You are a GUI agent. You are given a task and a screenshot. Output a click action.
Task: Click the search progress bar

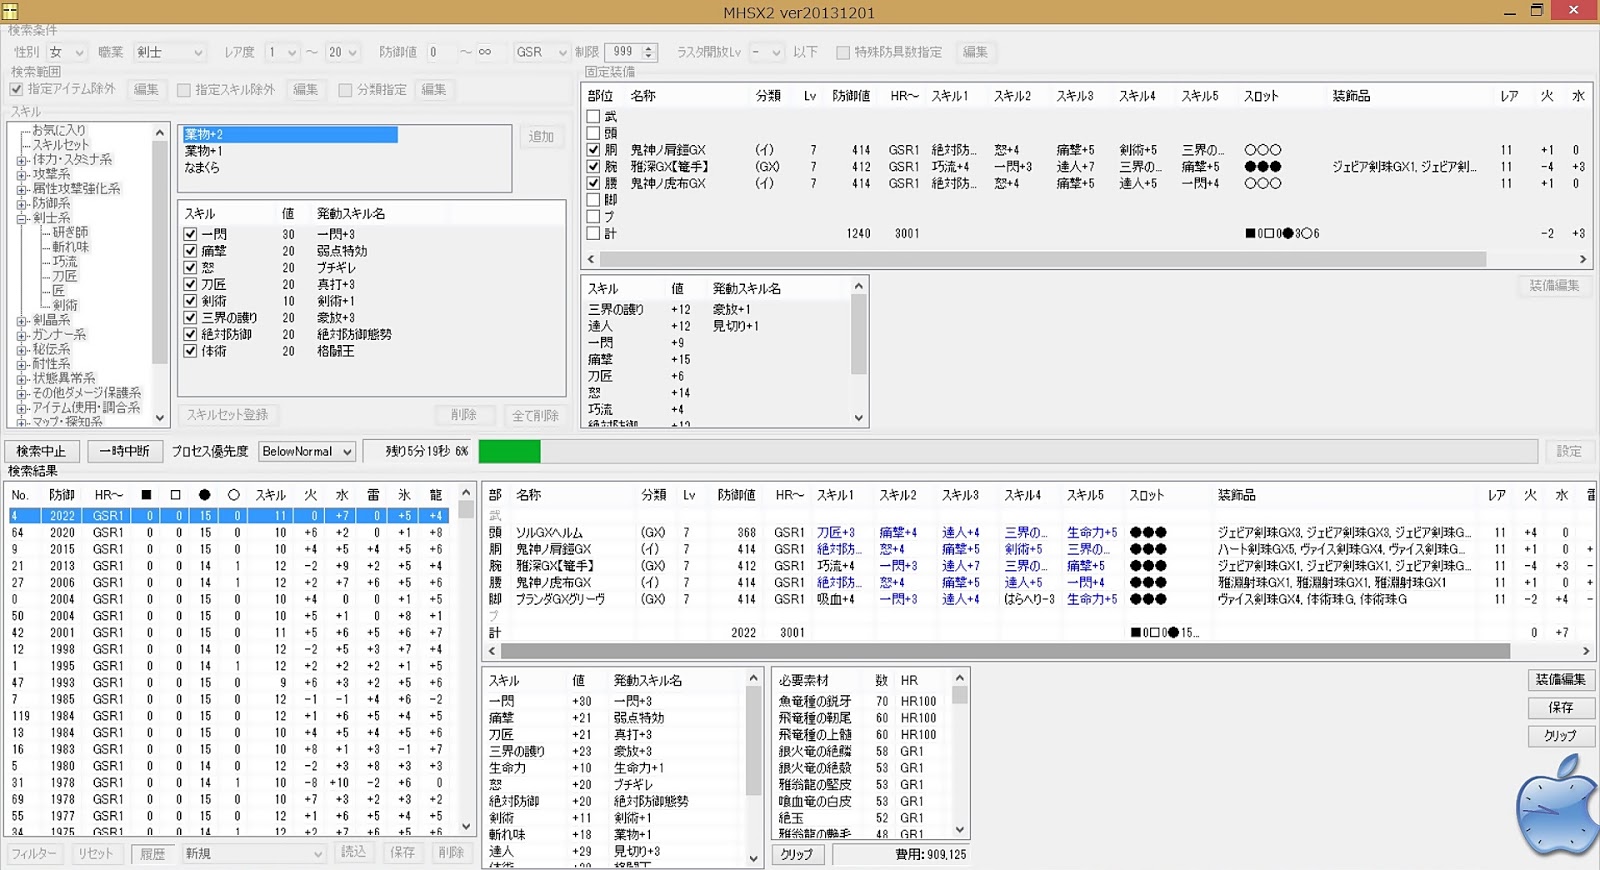[1008, 452]
